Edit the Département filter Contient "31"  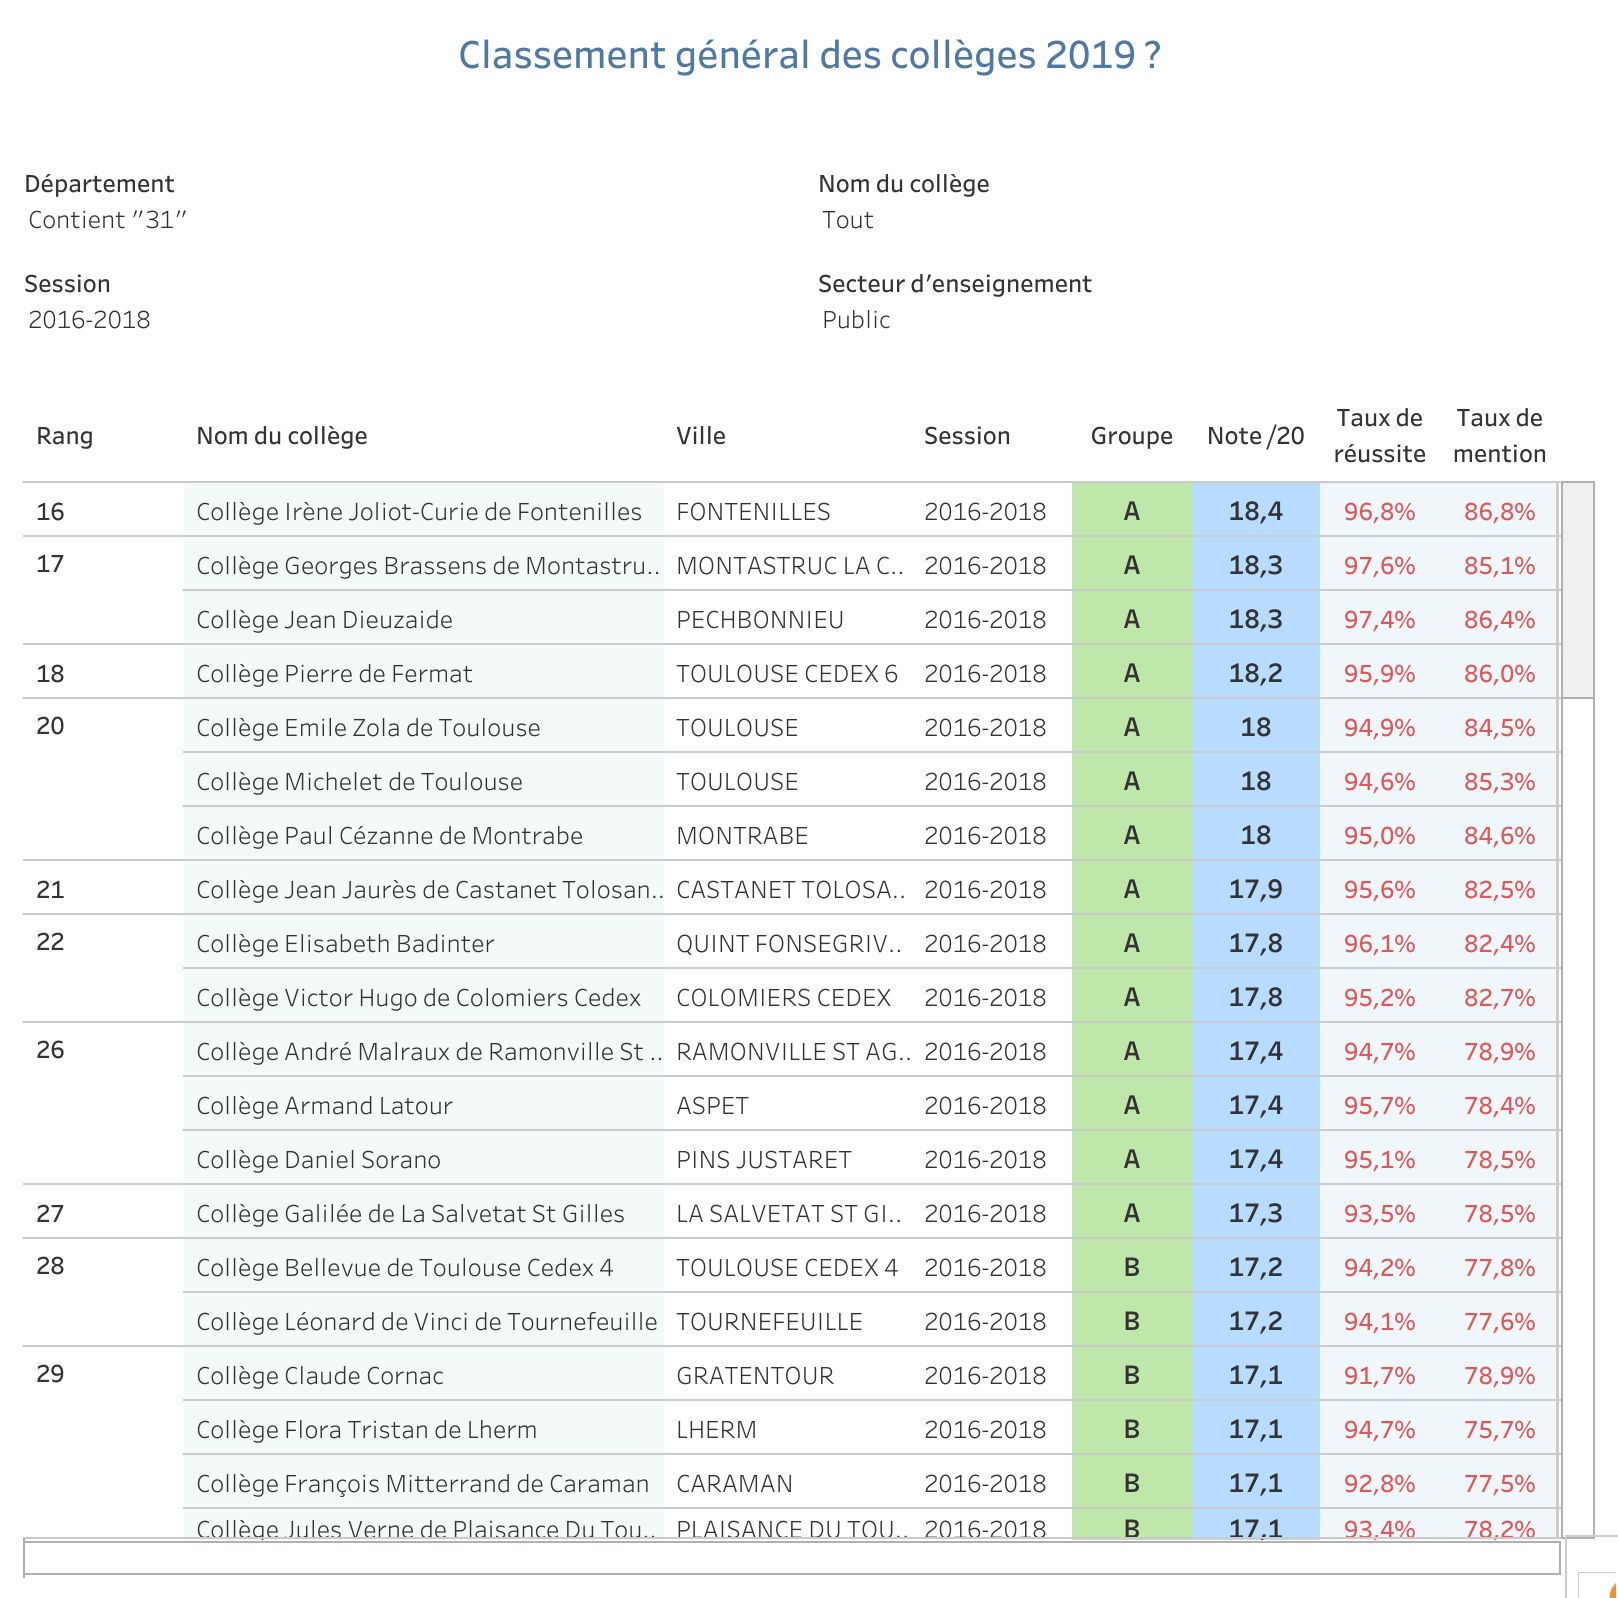(108, 220)
